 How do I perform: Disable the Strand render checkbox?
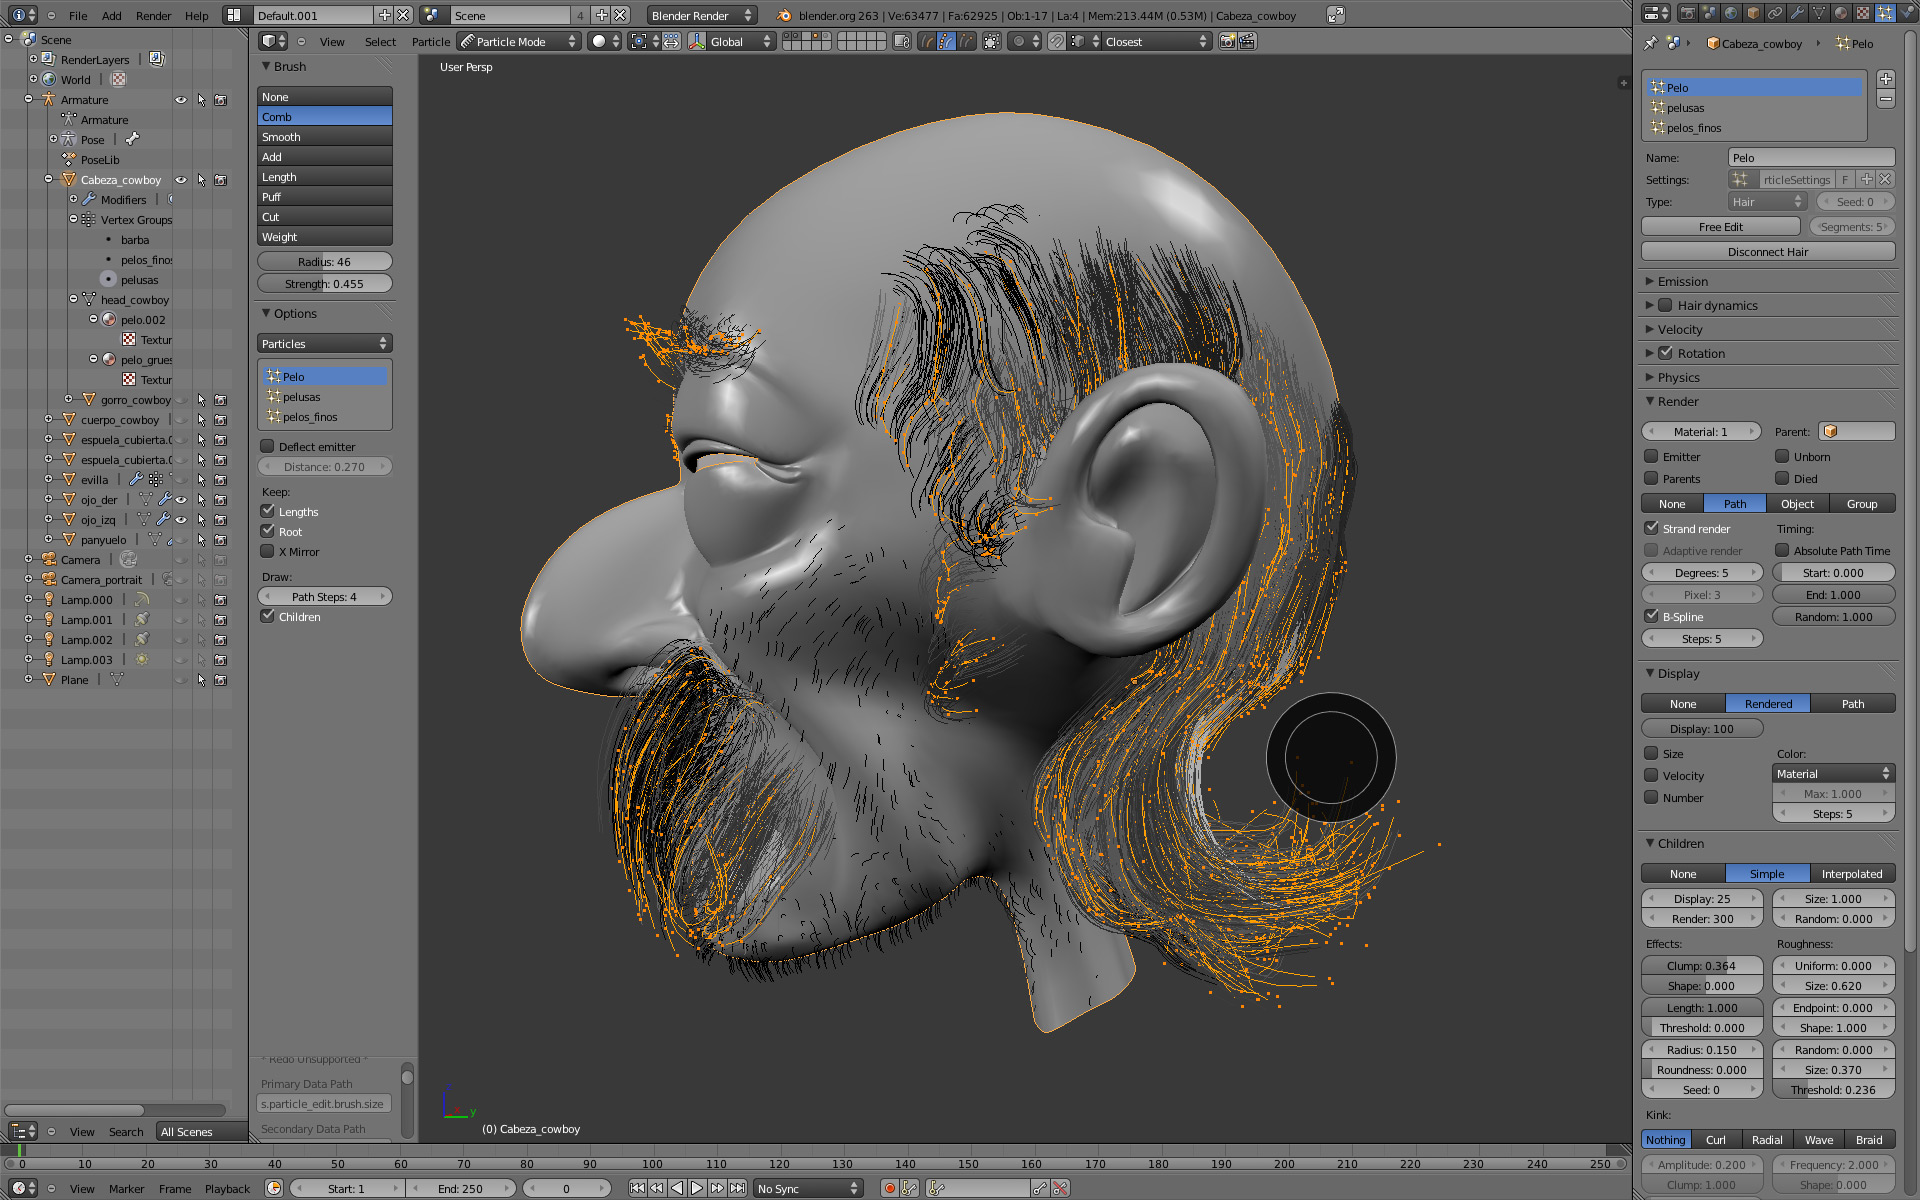pyautogui.click(x=1652, y=528)
